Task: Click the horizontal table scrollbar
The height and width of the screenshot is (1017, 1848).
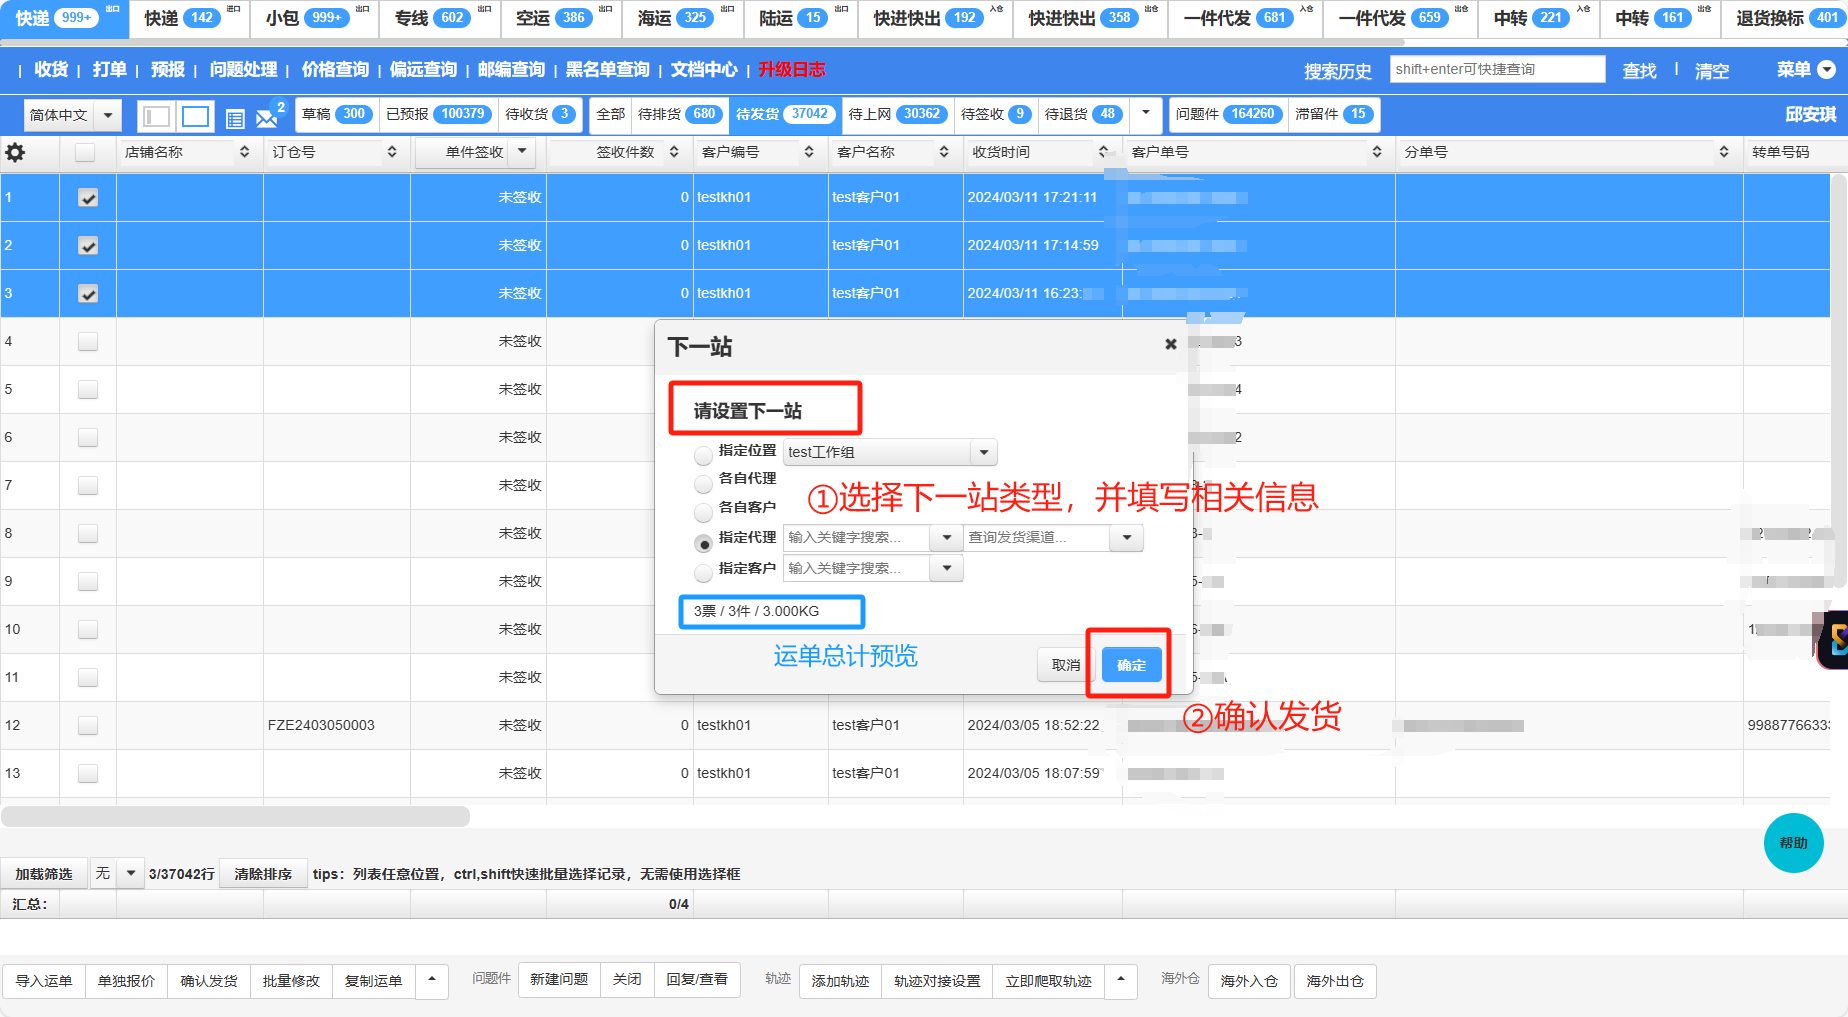Action: point(236,817)
